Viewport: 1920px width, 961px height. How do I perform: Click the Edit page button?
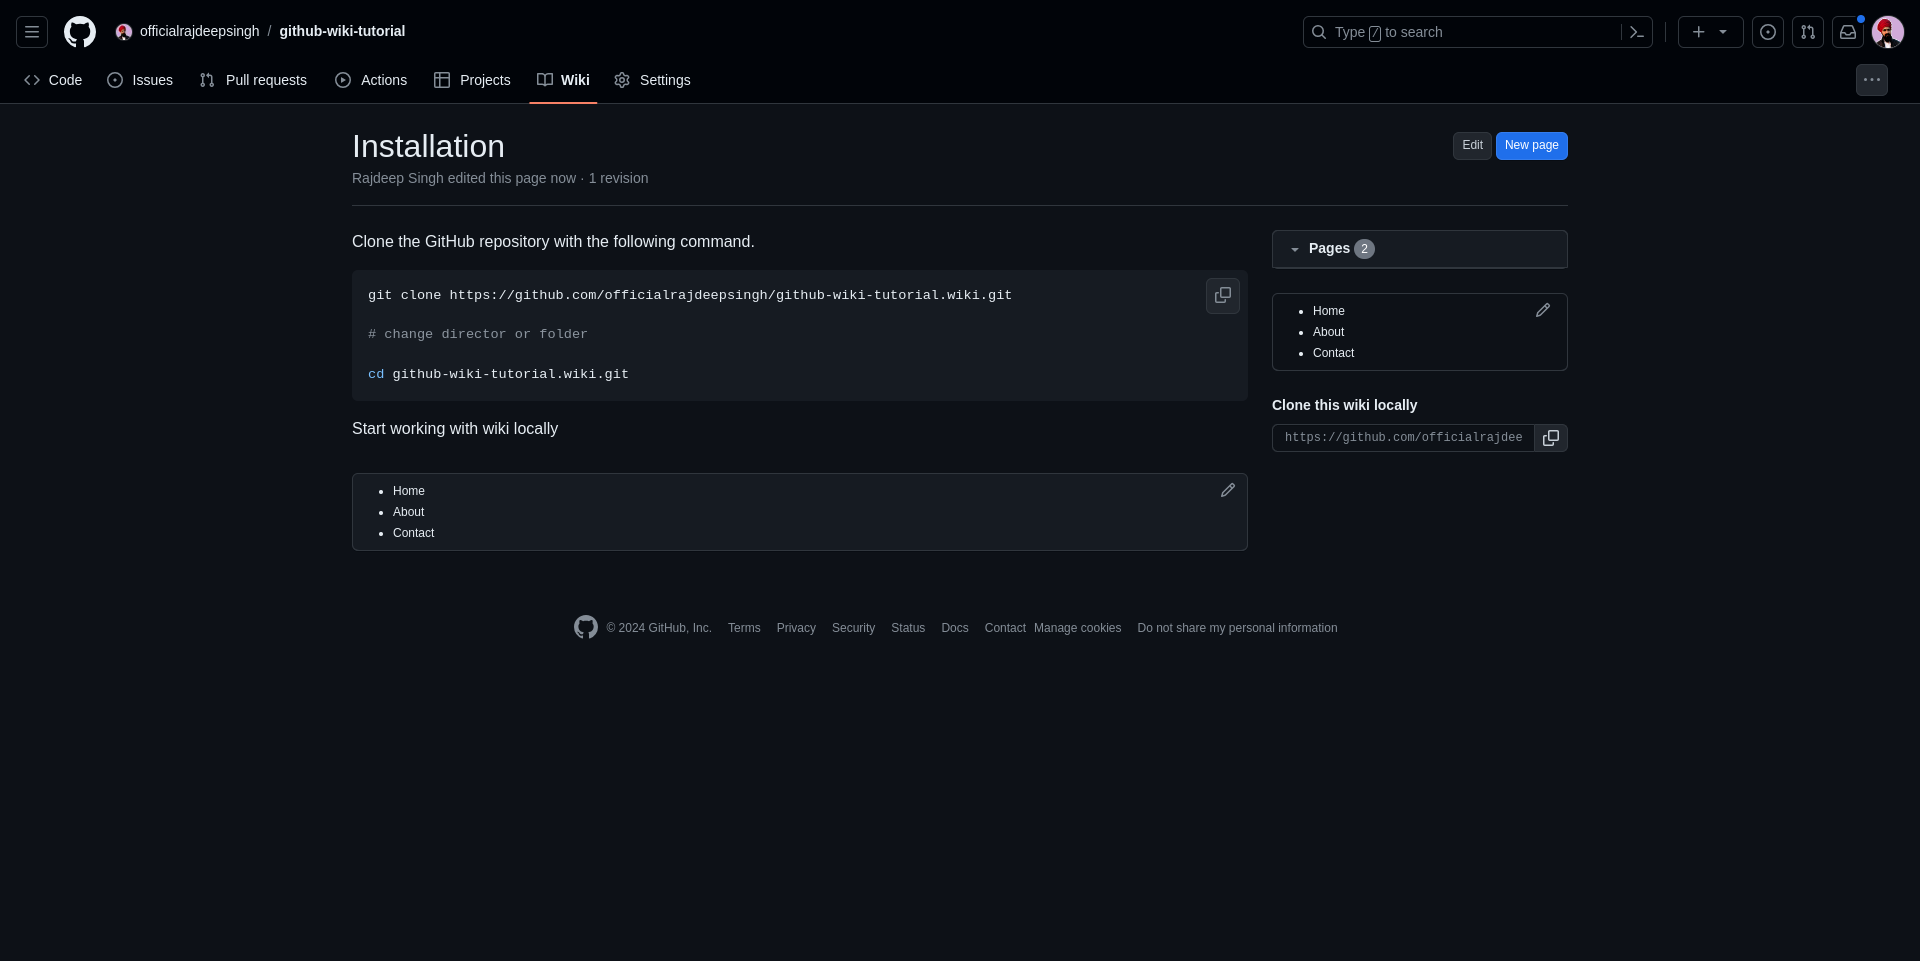[x=1472, y=146]
